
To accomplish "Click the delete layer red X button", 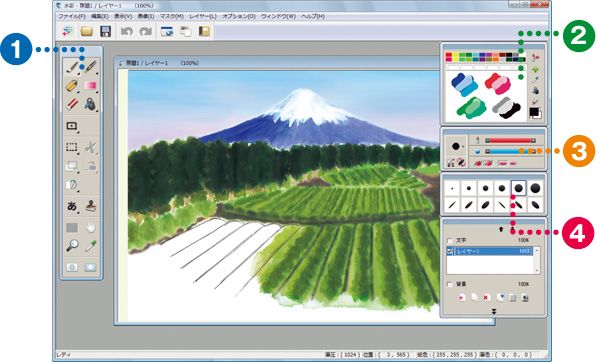I will pos(487,298).
